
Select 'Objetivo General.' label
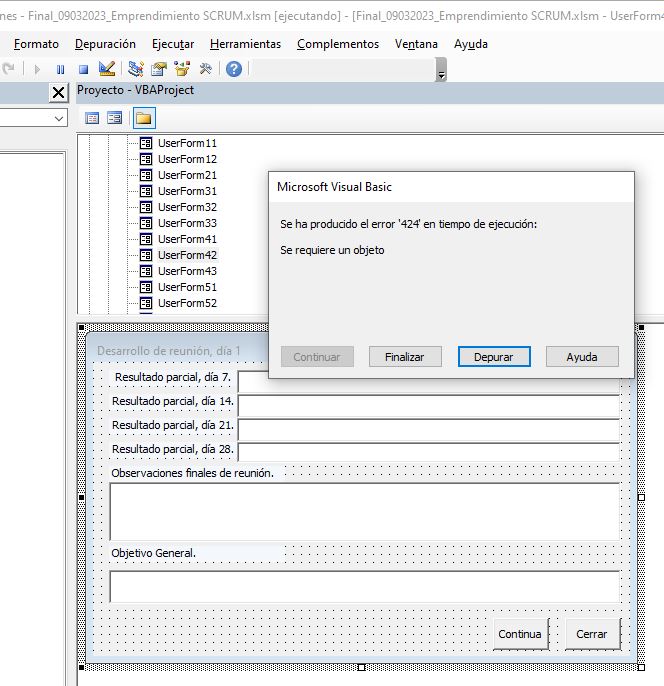click(153, 553)
